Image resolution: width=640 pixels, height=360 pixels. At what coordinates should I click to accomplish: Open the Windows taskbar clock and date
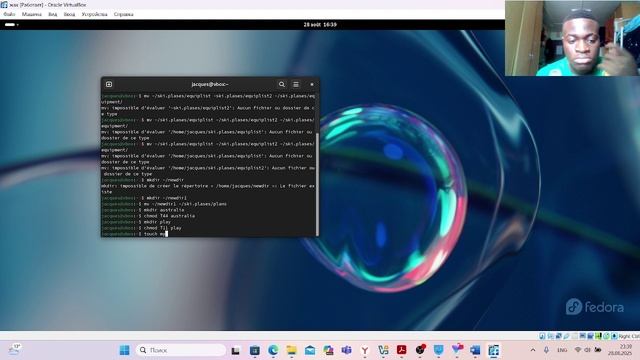pyautogui.click(x=620, y=350)
